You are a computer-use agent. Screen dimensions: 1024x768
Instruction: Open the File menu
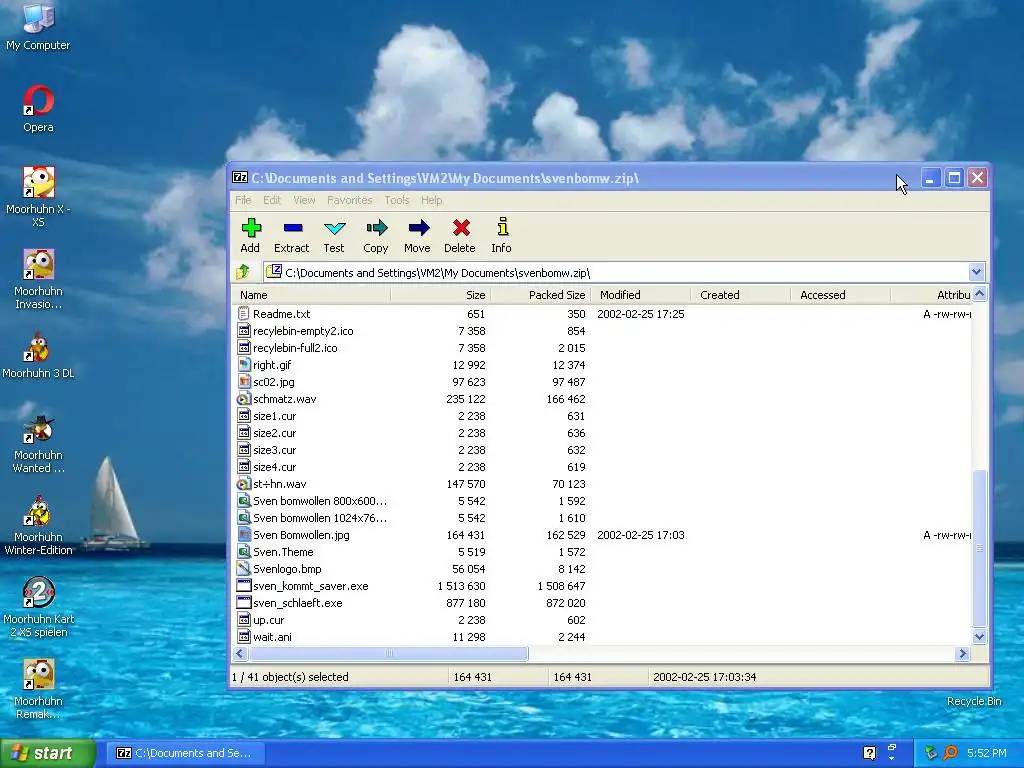243,200
